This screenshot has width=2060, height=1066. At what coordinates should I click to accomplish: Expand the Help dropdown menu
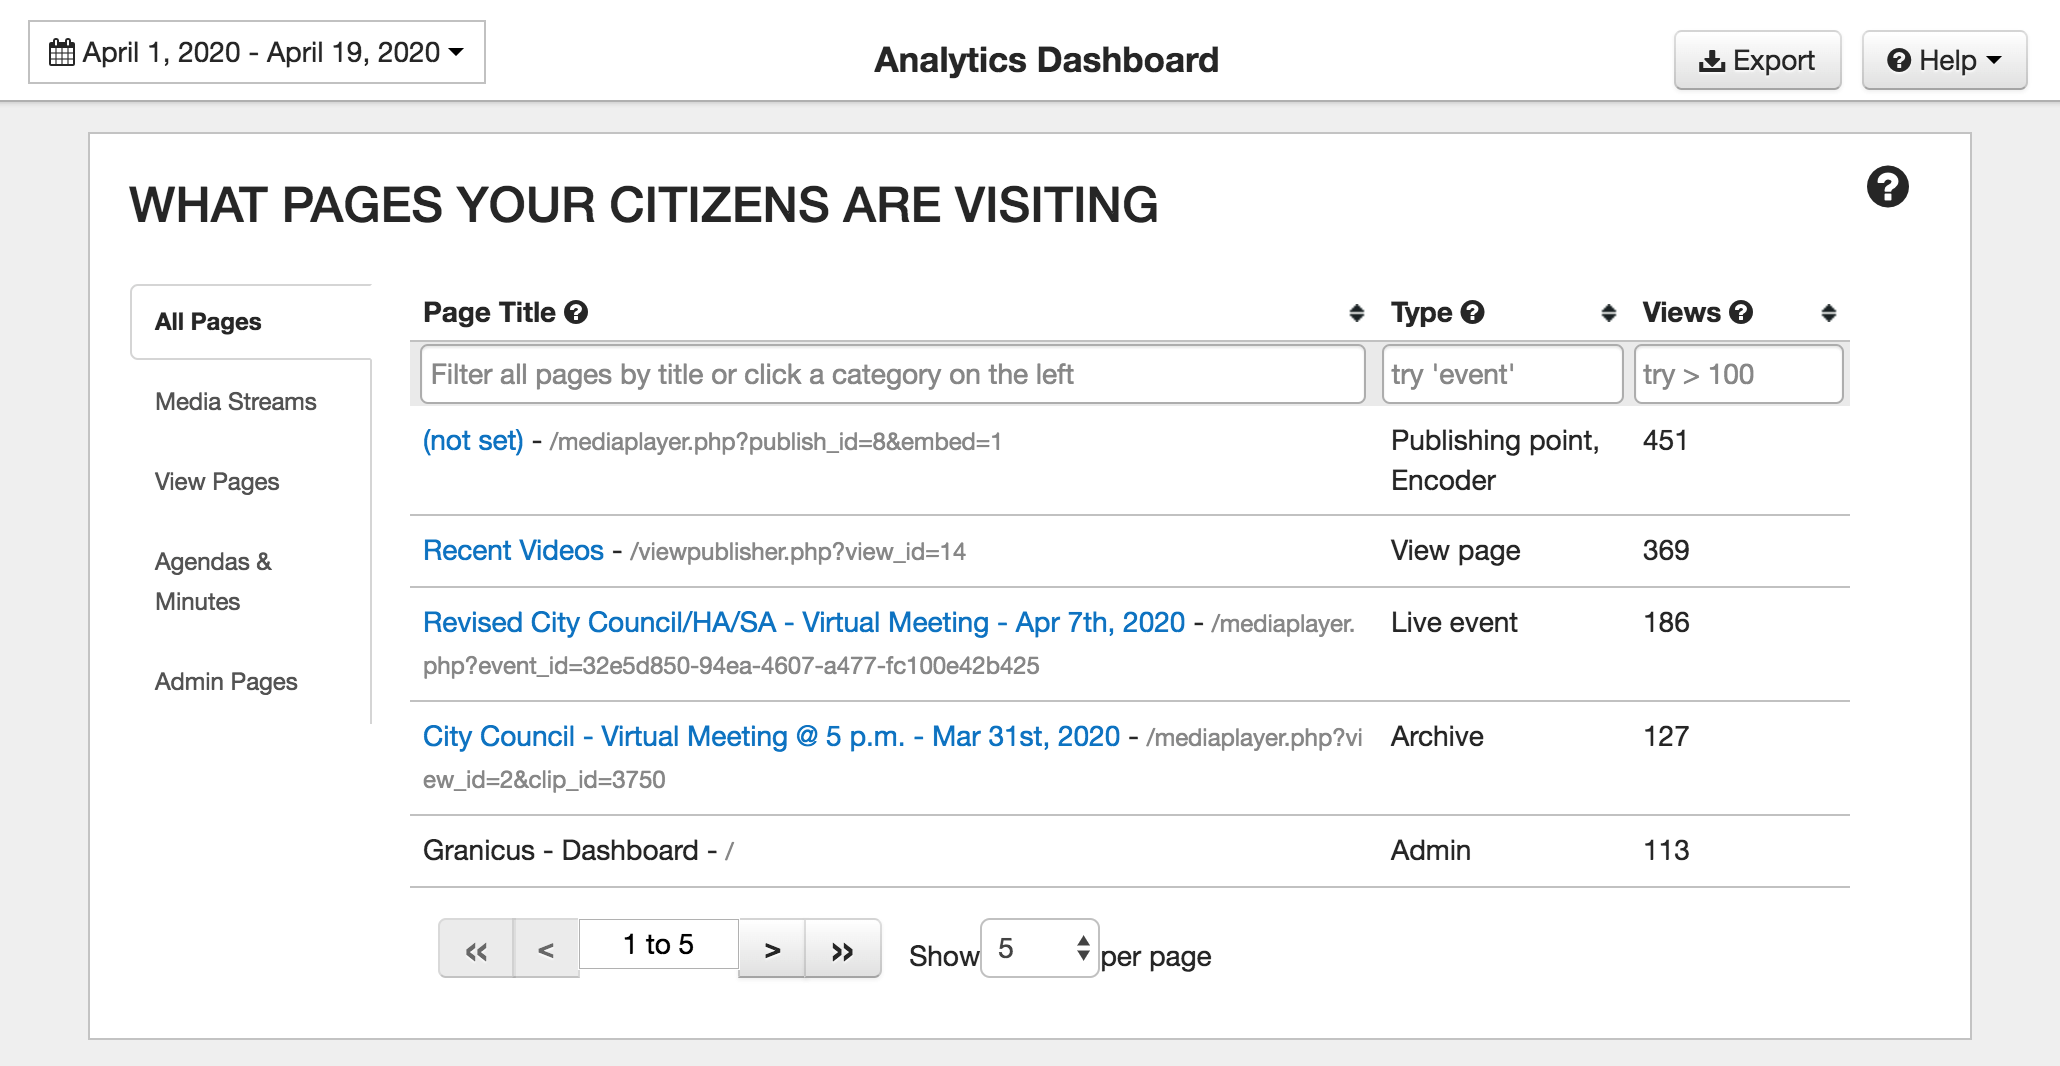[x=1943, y=61]
